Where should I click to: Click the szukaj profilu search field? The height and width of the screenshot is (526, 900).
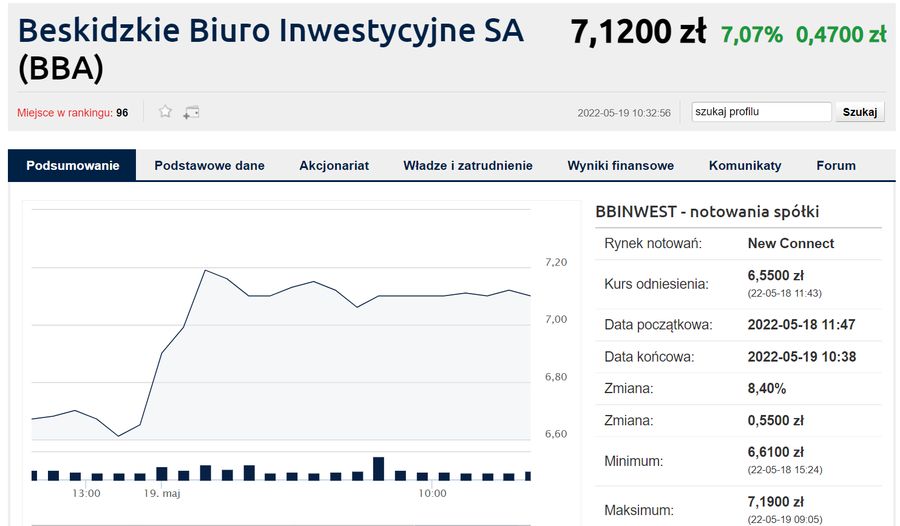[761, 112]
